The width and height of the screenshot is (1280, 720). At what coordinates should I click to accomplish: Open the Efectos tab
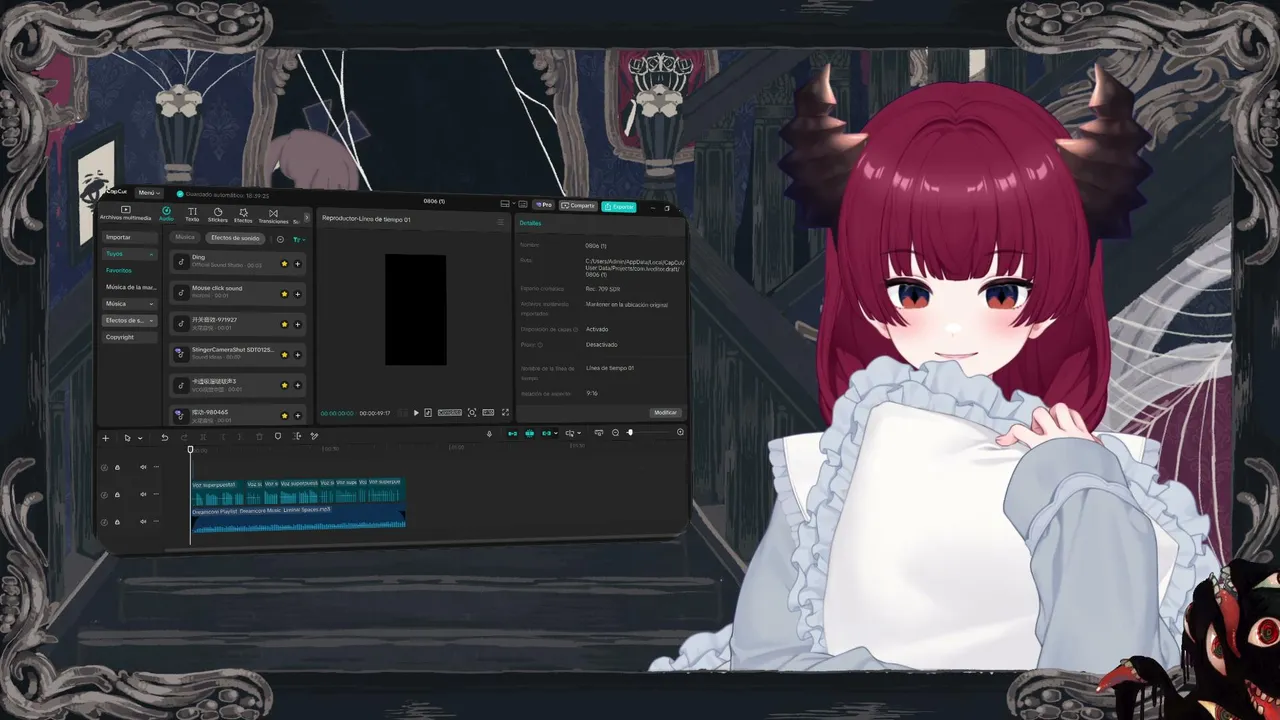tap(243, 216)
